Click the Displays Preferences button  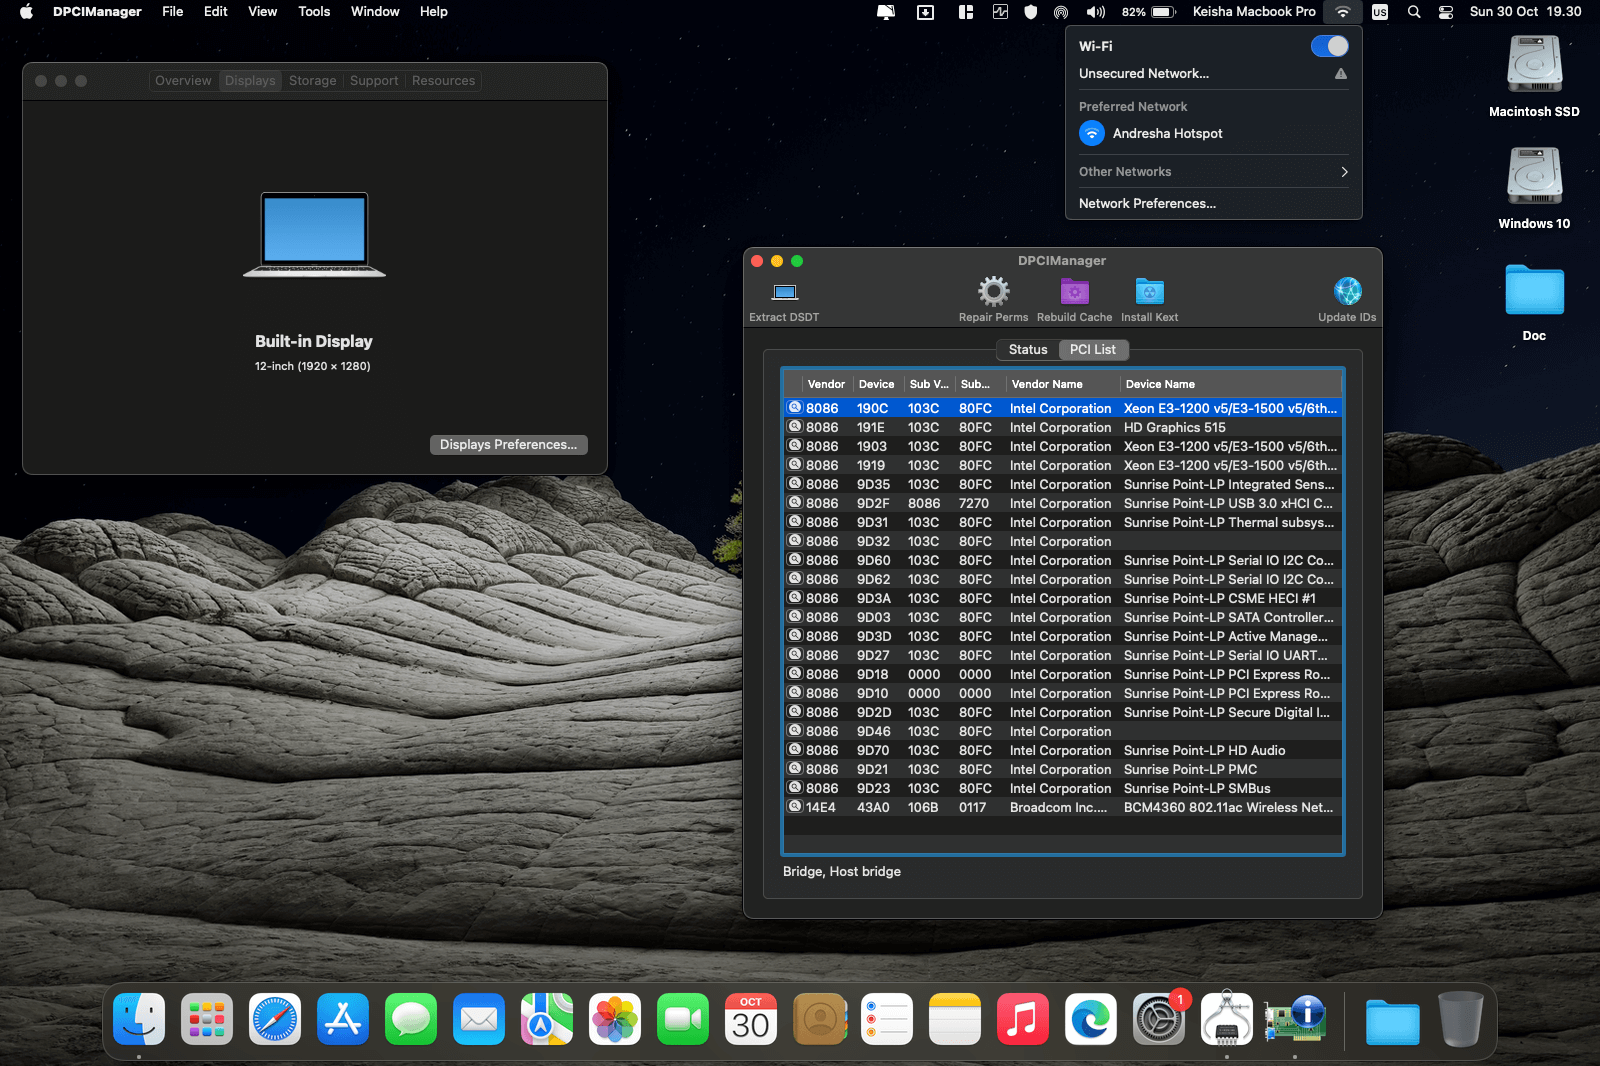pos(508,445)
